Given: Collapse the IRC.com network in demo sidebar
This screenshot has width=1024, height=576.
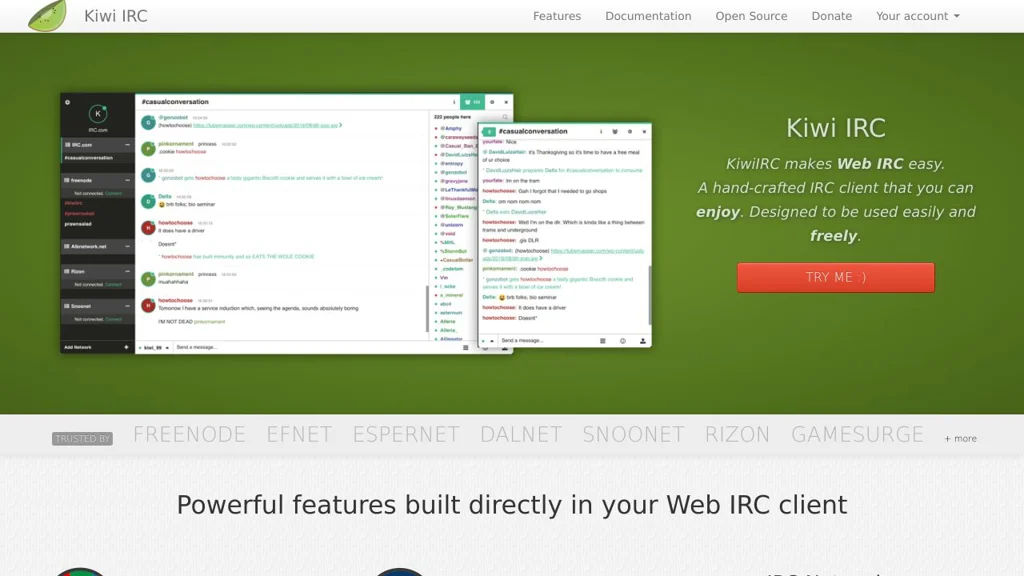Looking at the screenshot, I should tap(127, 145).
